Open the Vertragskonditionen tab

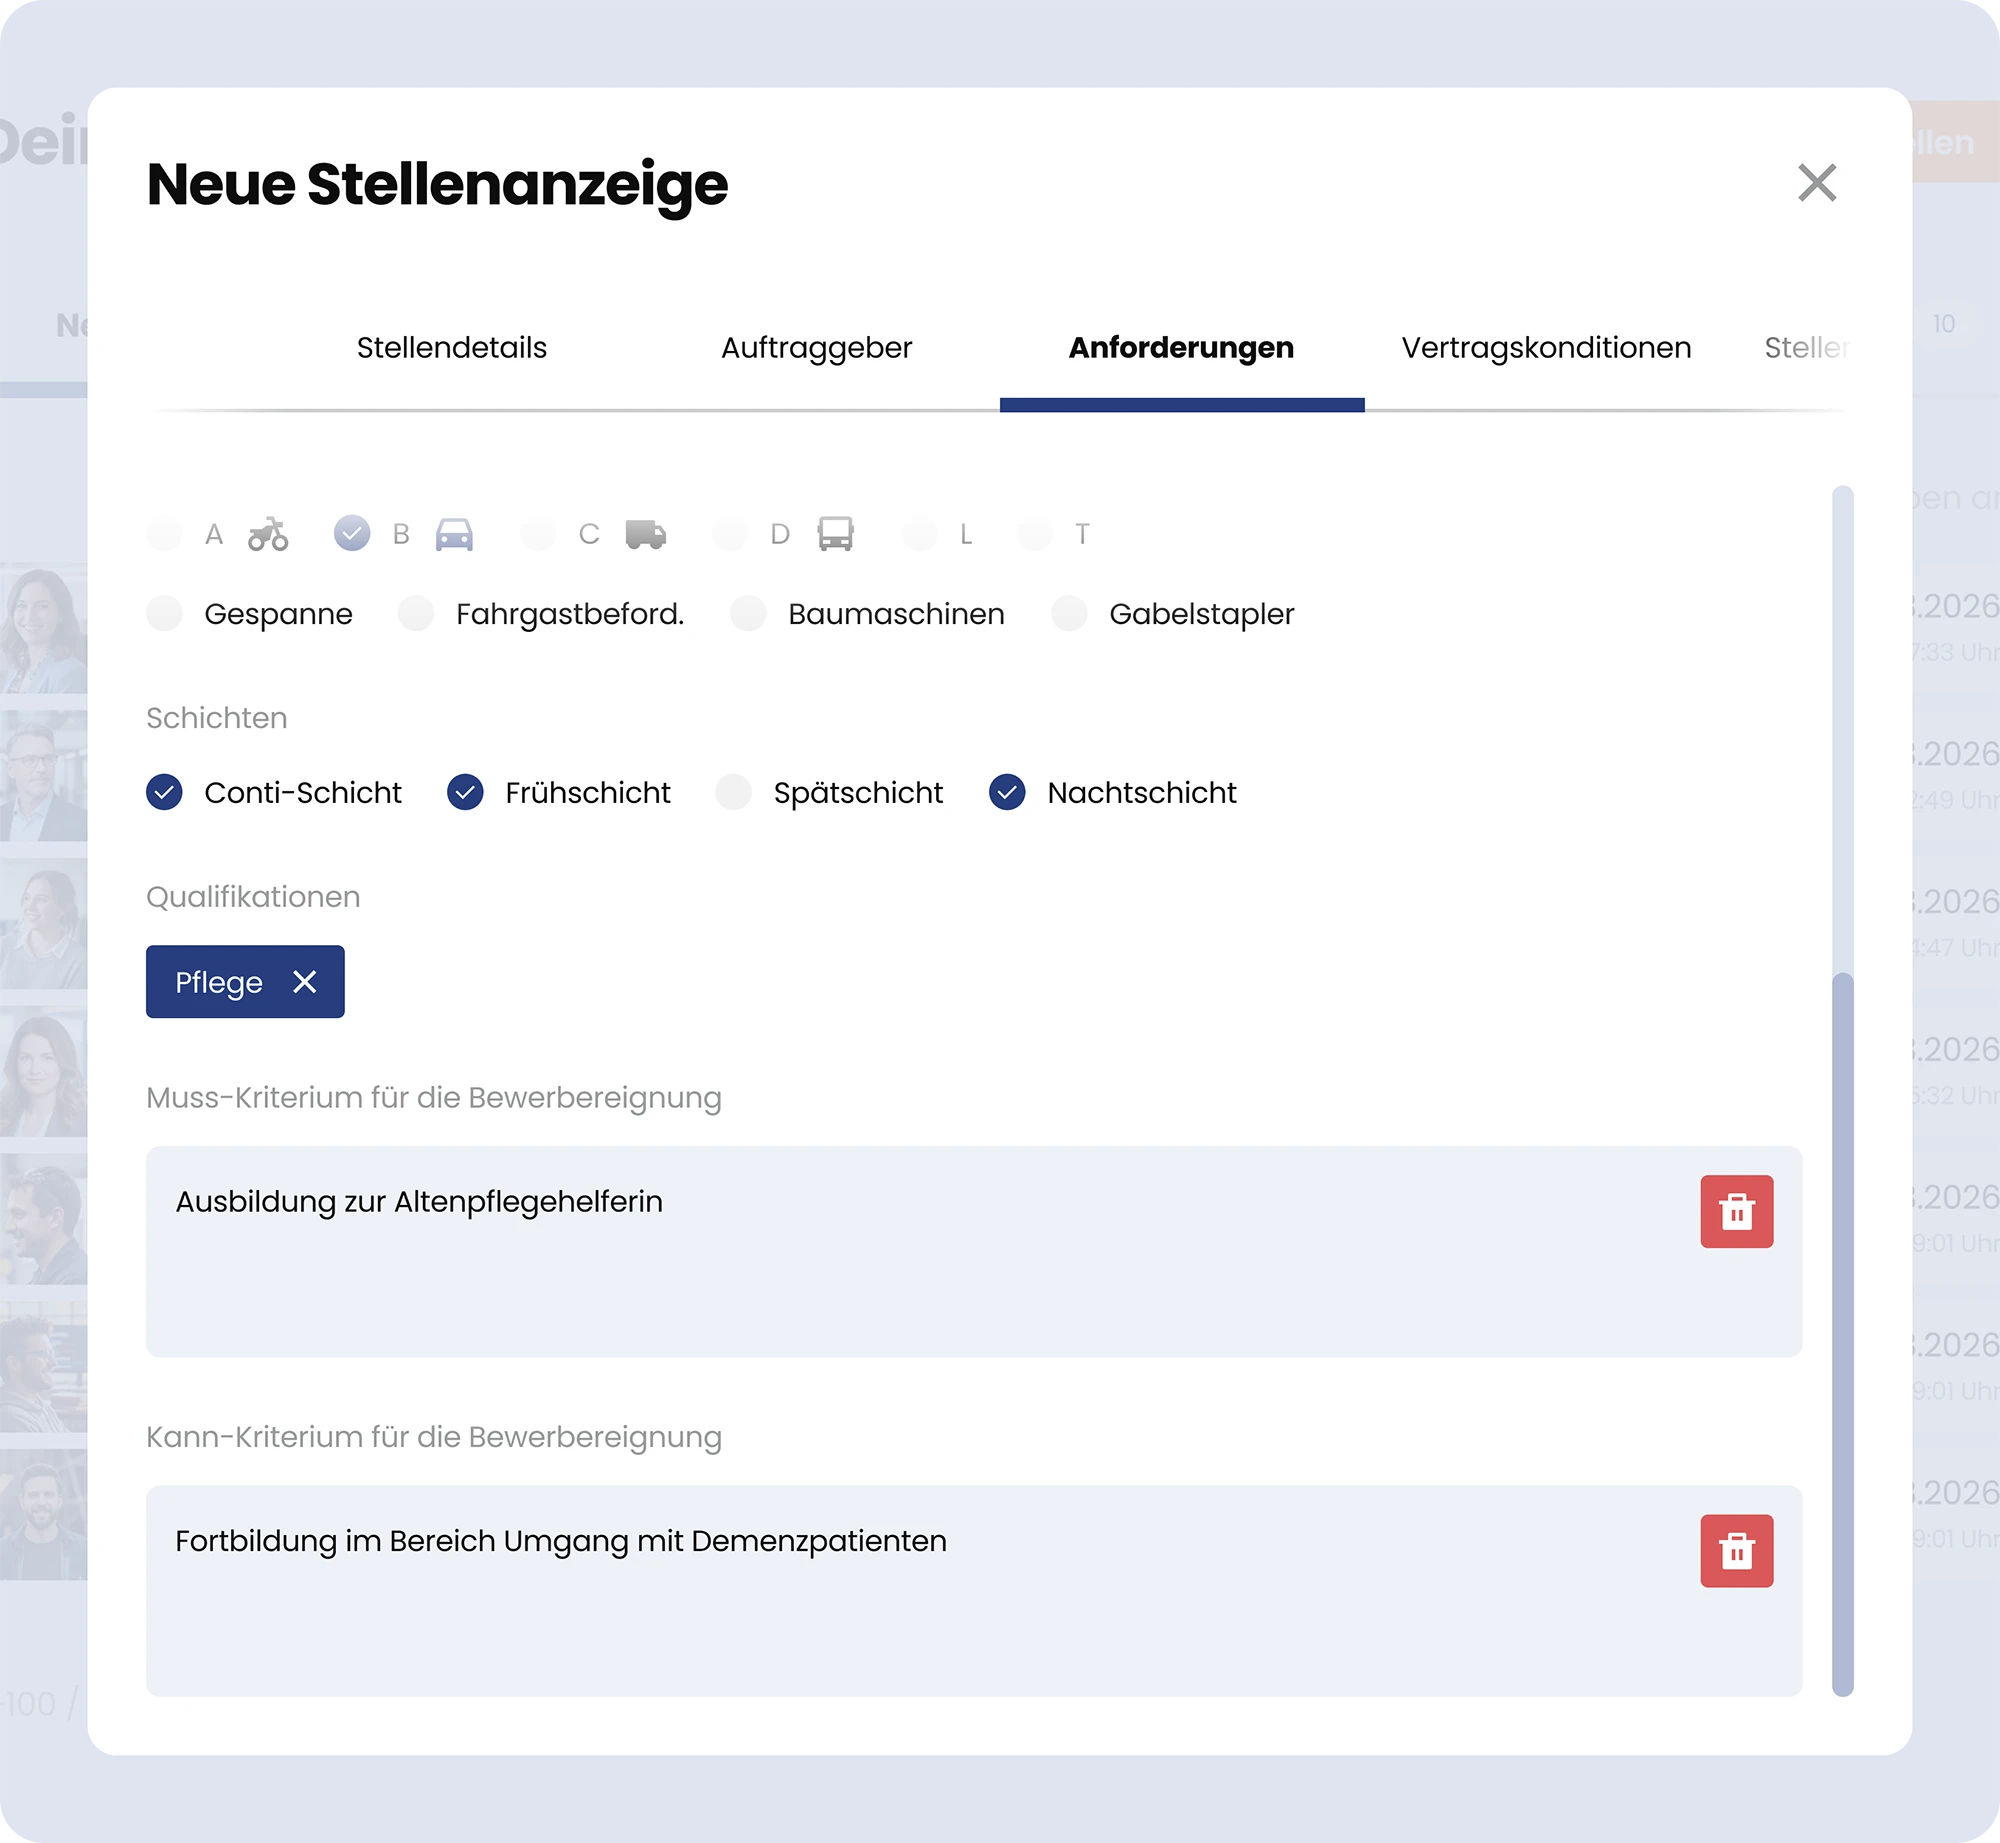1546,348
